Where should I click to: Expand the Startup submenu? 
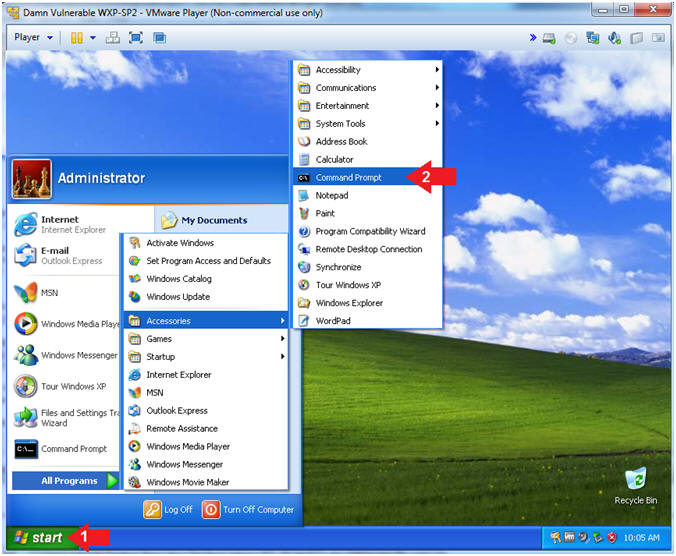click(206, 357)
